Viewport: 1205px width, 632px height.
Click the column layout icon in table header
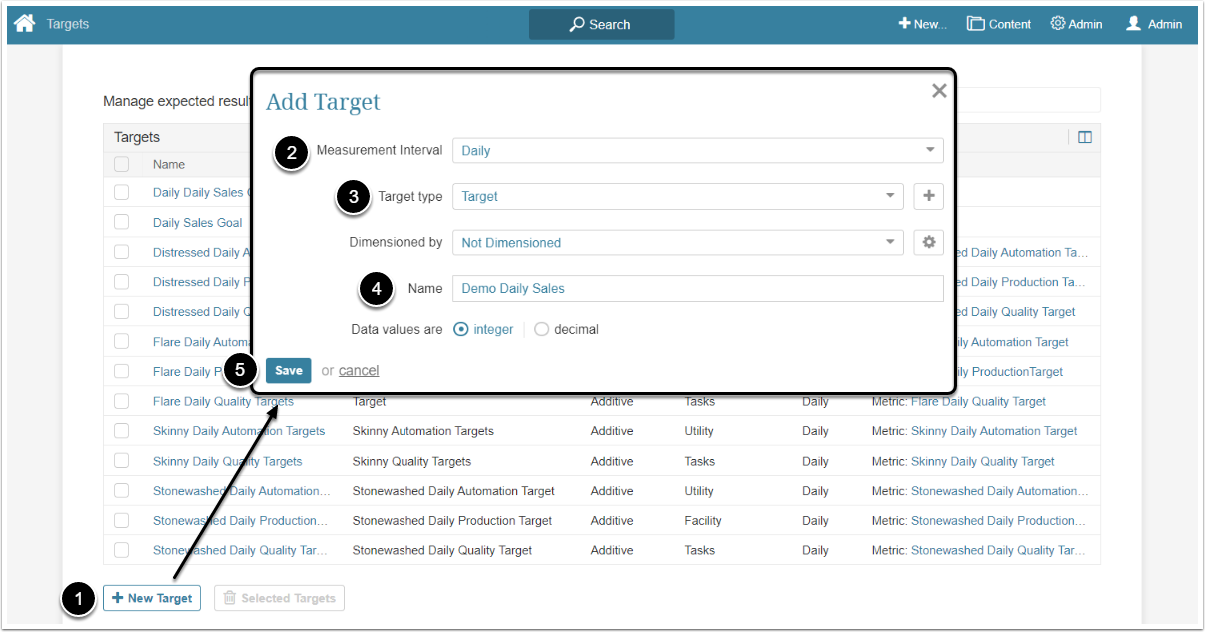1084,137
